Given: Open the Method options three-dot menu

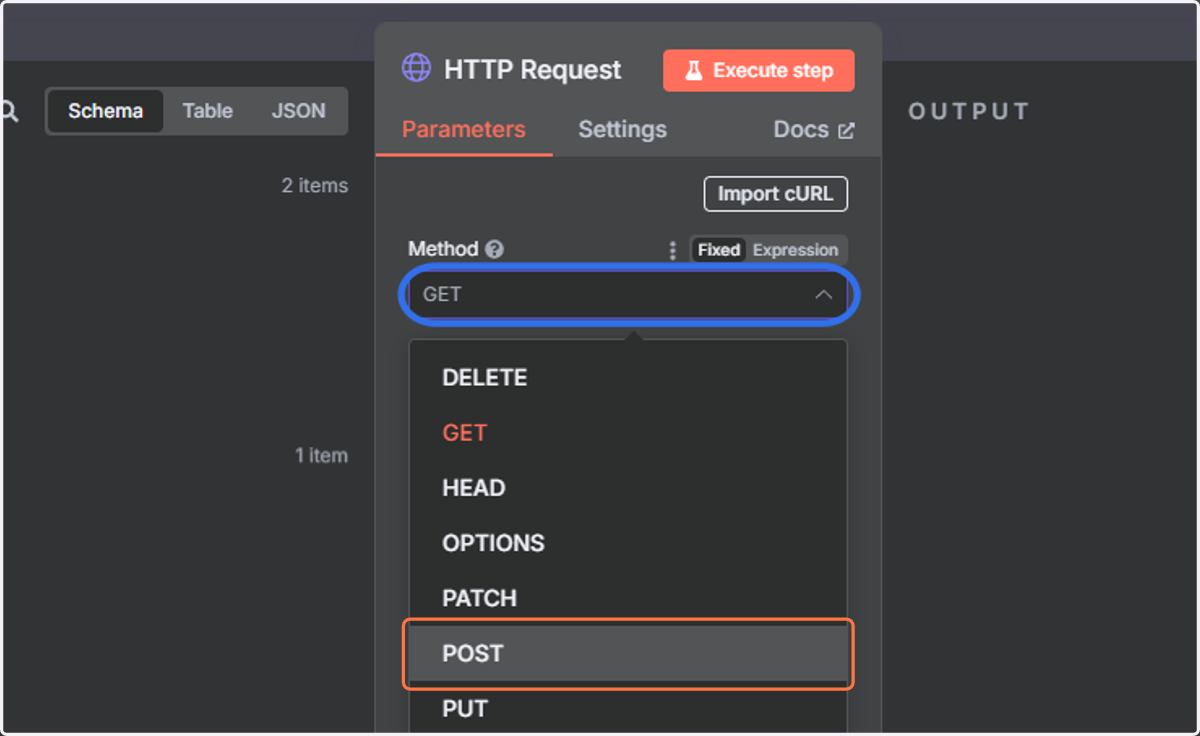Looking at the screenshot, I should 672,250.
